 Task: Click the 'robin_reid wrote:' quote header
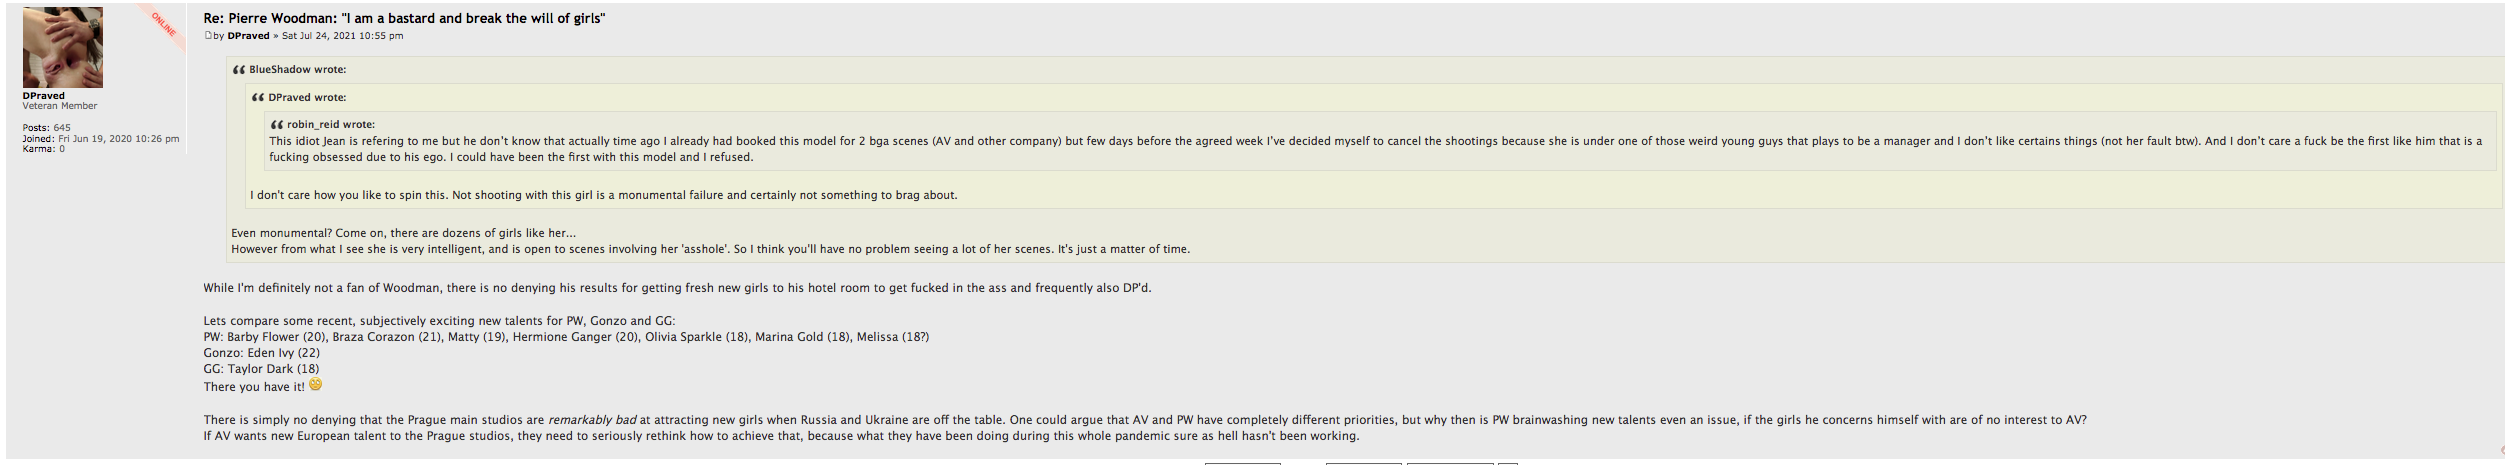[330, 125]
